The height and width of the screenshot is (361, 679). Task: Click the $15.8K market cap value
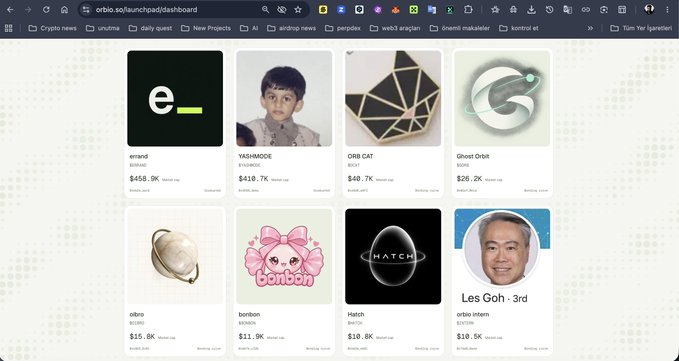point(142,336)
